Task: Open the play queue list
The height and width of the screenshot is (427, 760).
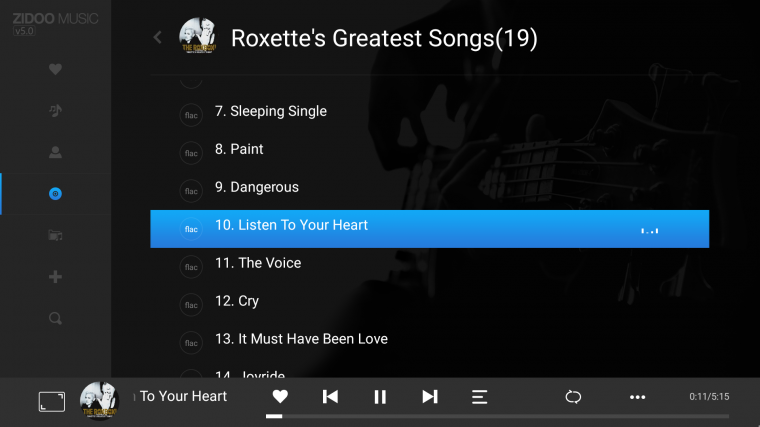Action: [479, 397]
